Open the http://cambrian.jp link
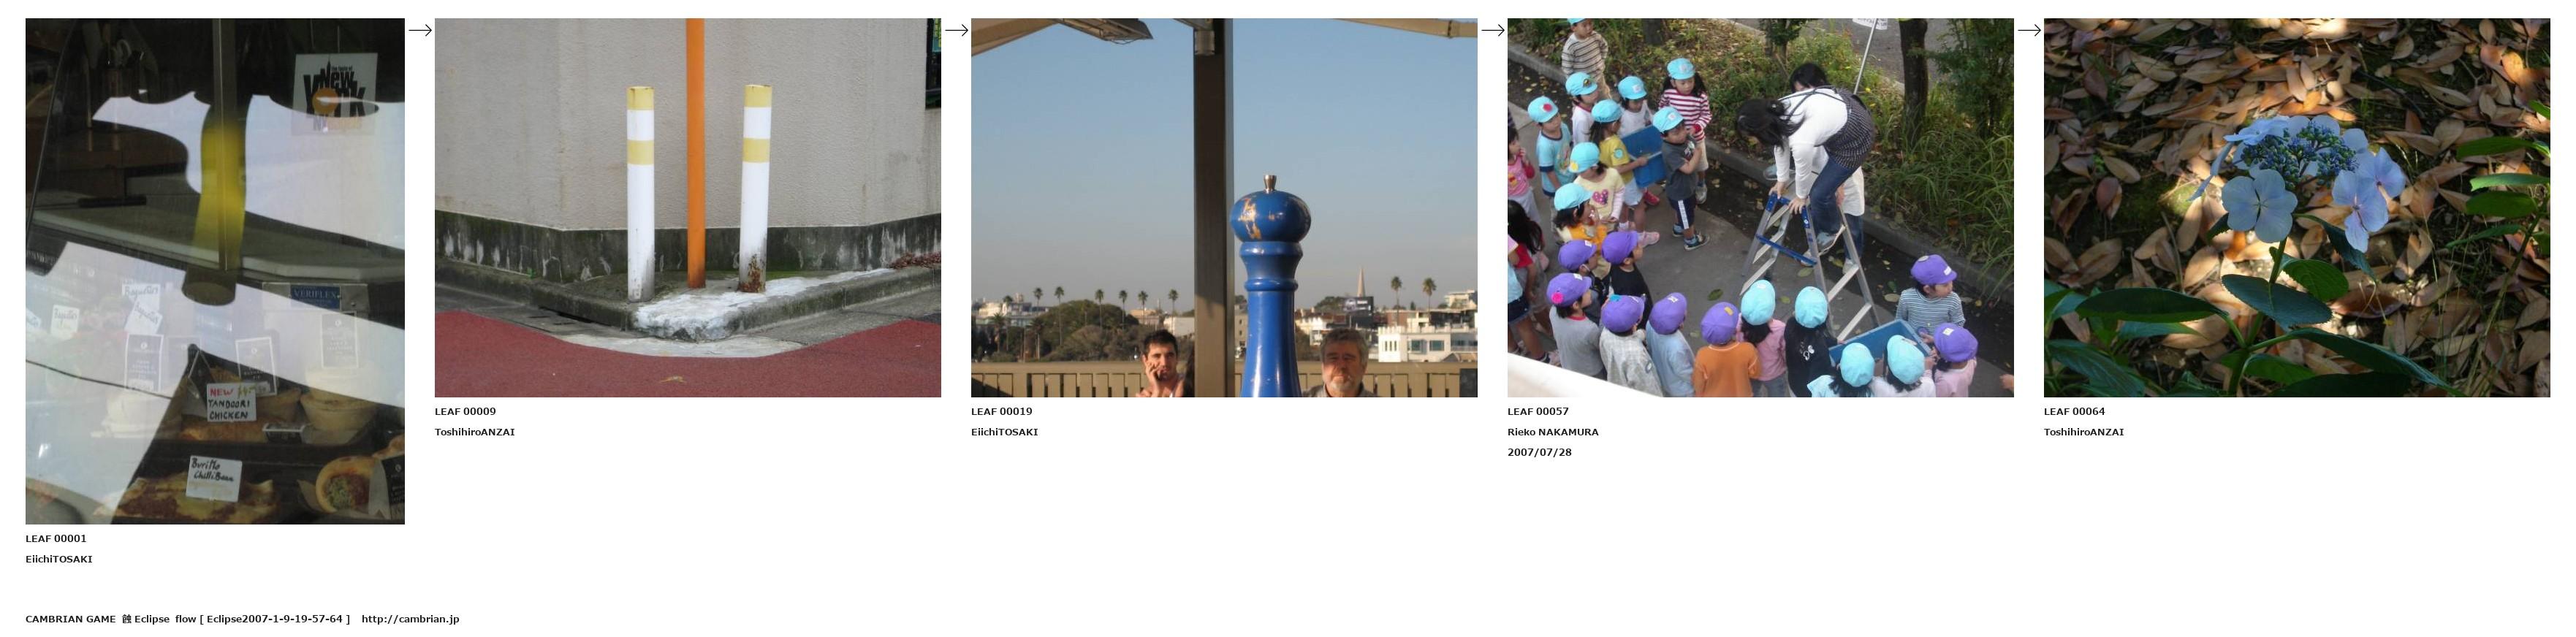 click(410, 619)
